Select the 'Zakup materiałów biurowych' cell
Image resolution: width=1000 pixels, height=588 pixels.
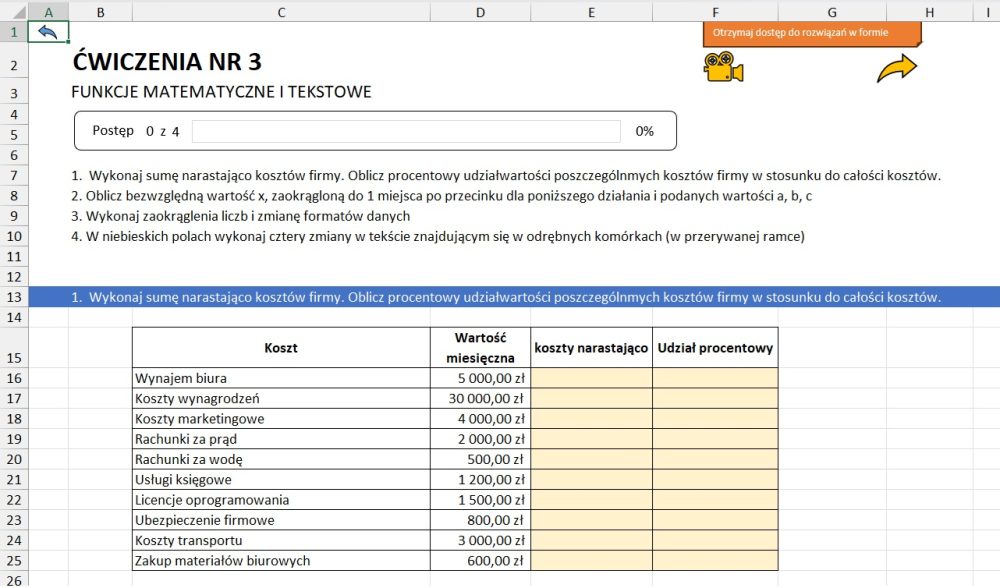coord(281,561)
